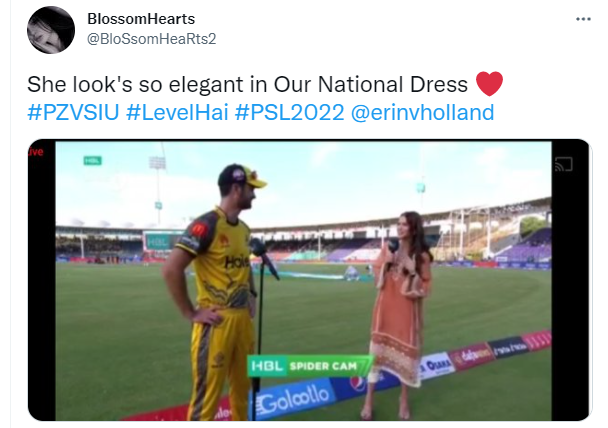
Task: Click the BlossomHearts display name
Action: point(141,19)
